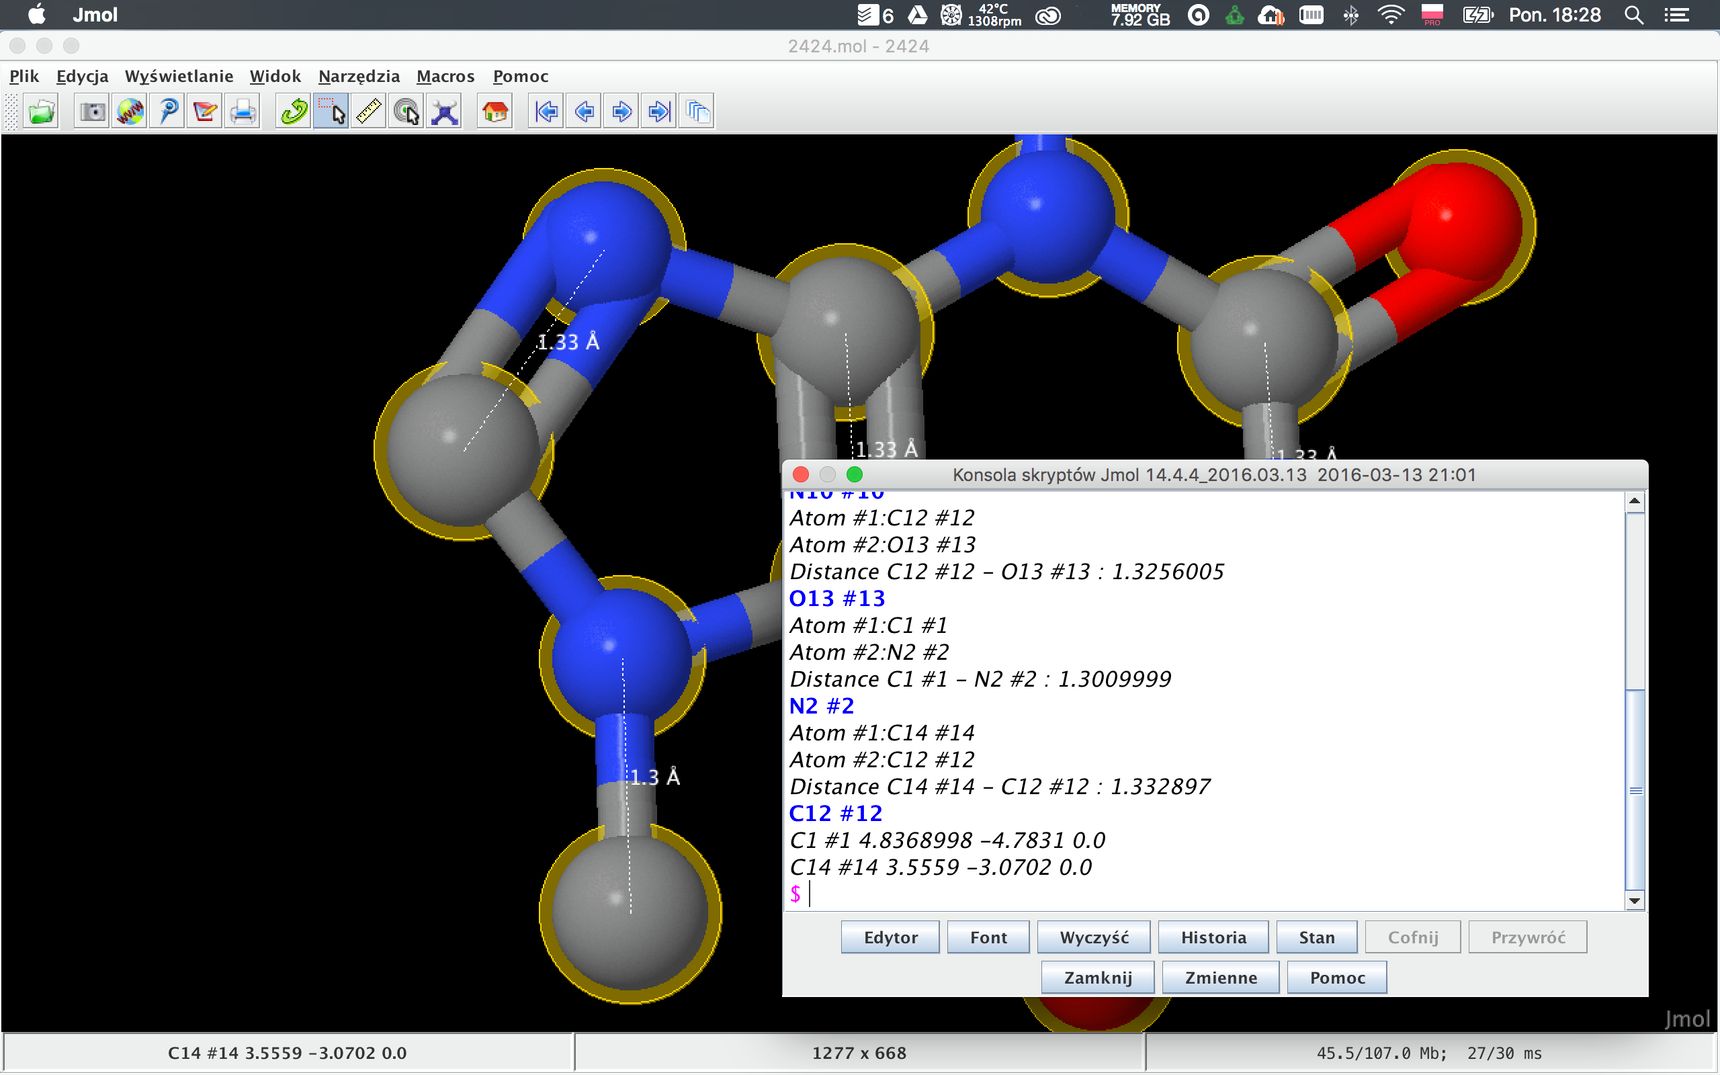Click status bar text 'C14 #14 3.5559 -3.0702 0.0'
Image resolution: width=1720 pixels, height=1075 pixels.
[x=287, y=1053]
